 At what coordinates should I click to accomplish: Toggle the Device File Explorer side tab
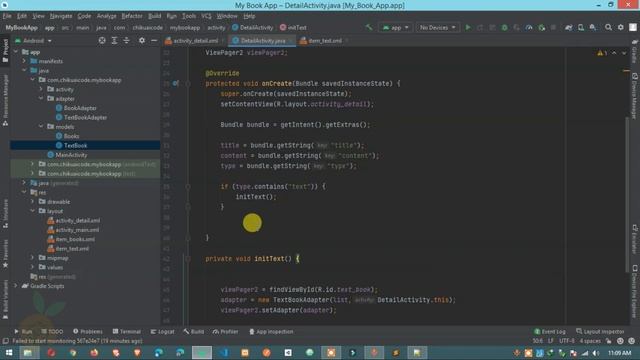tap(635, 291)
